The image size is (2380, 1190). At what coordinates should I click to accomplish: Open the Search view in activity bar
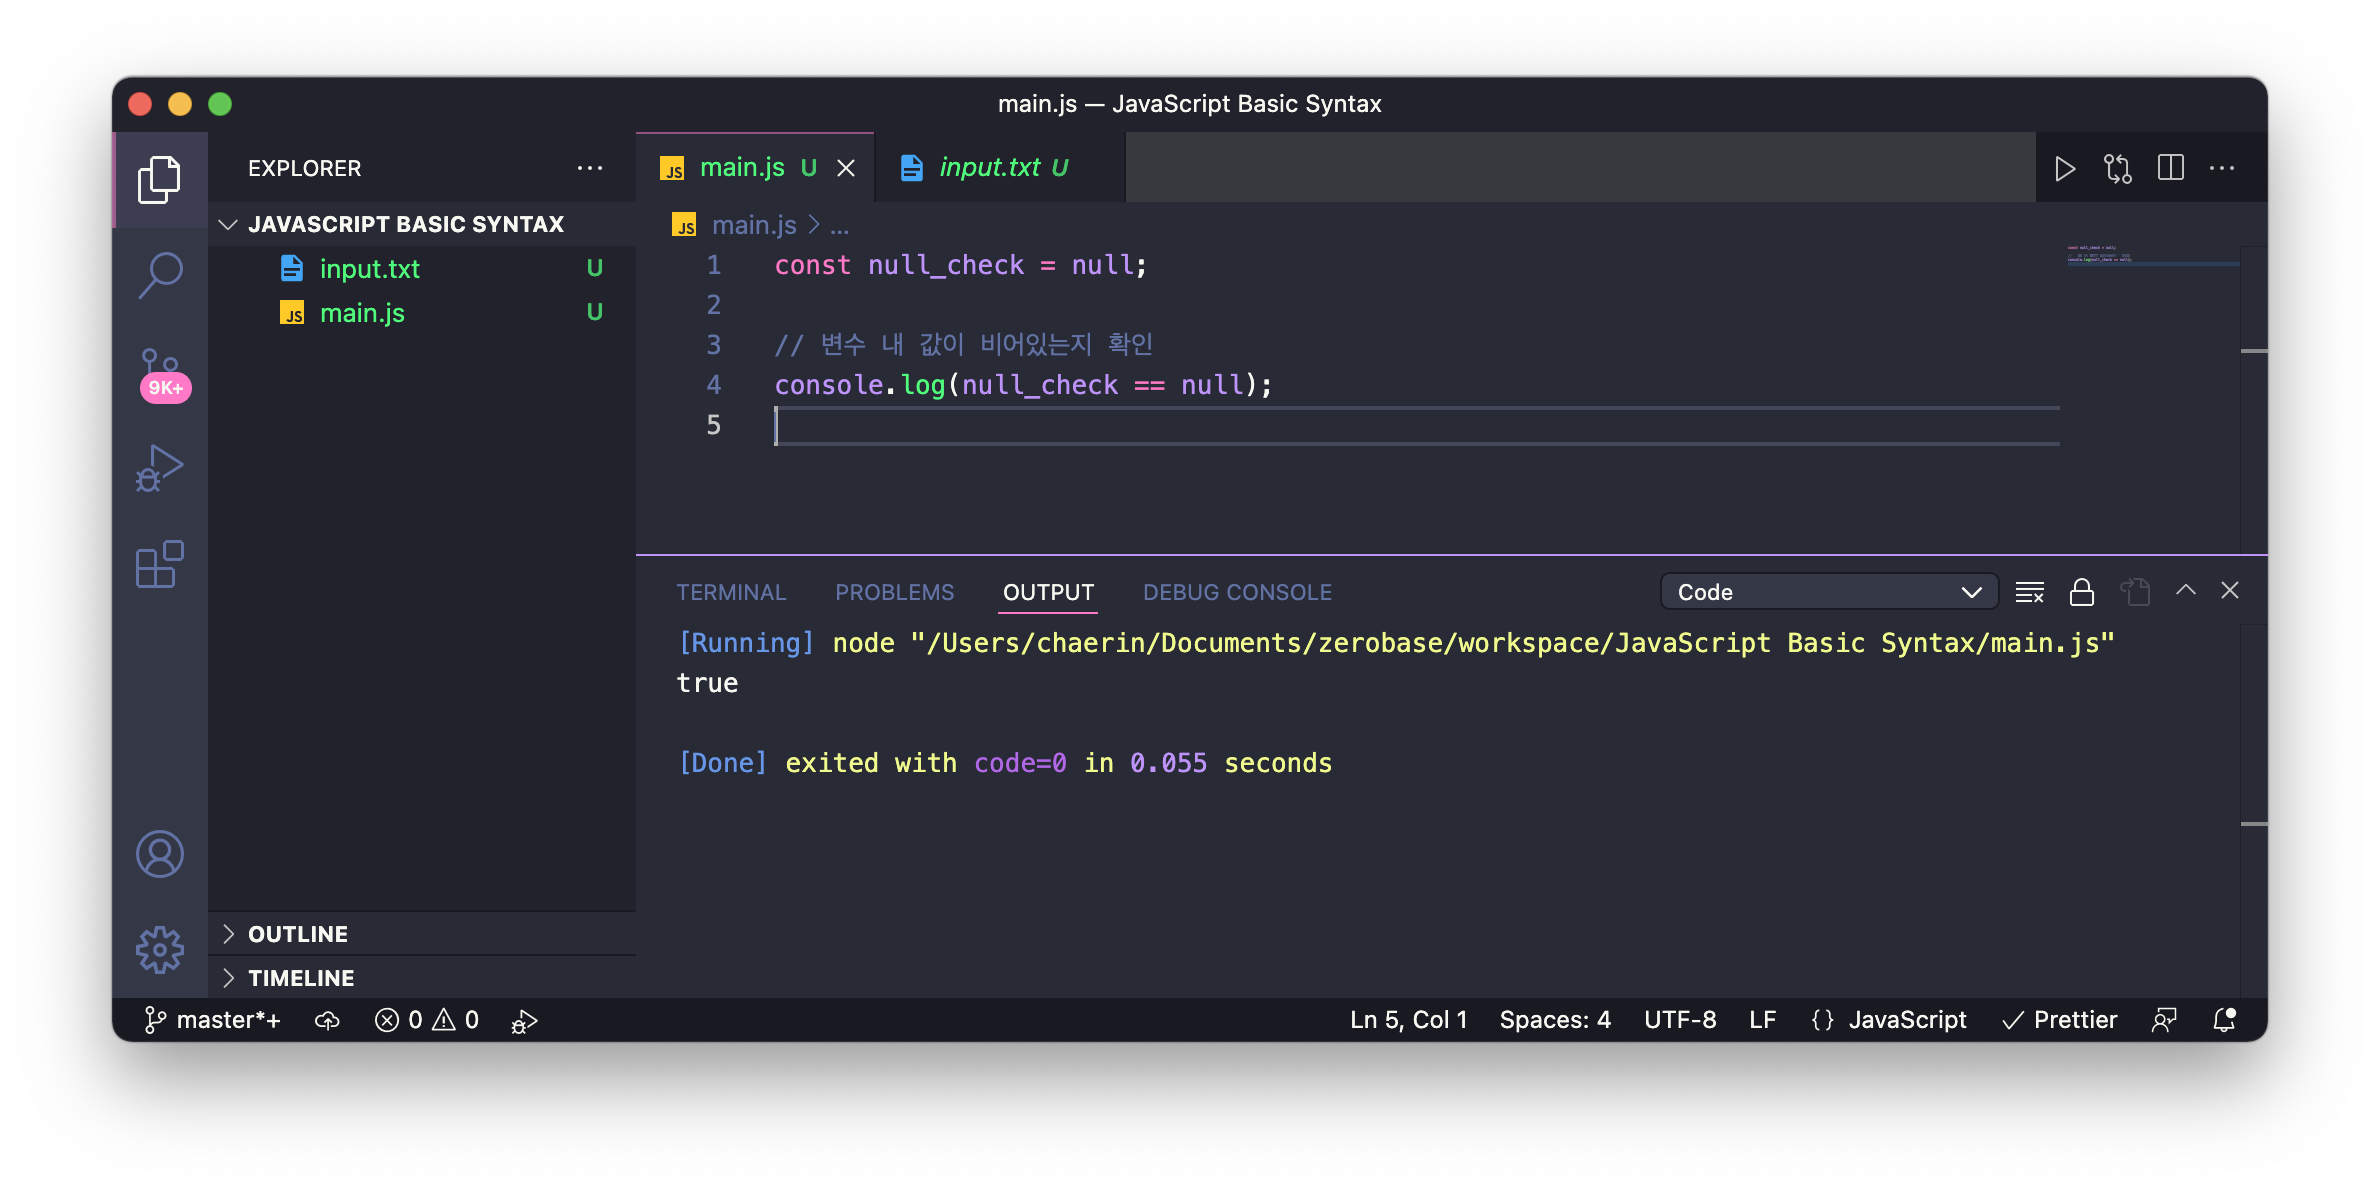tap(160, 274)
